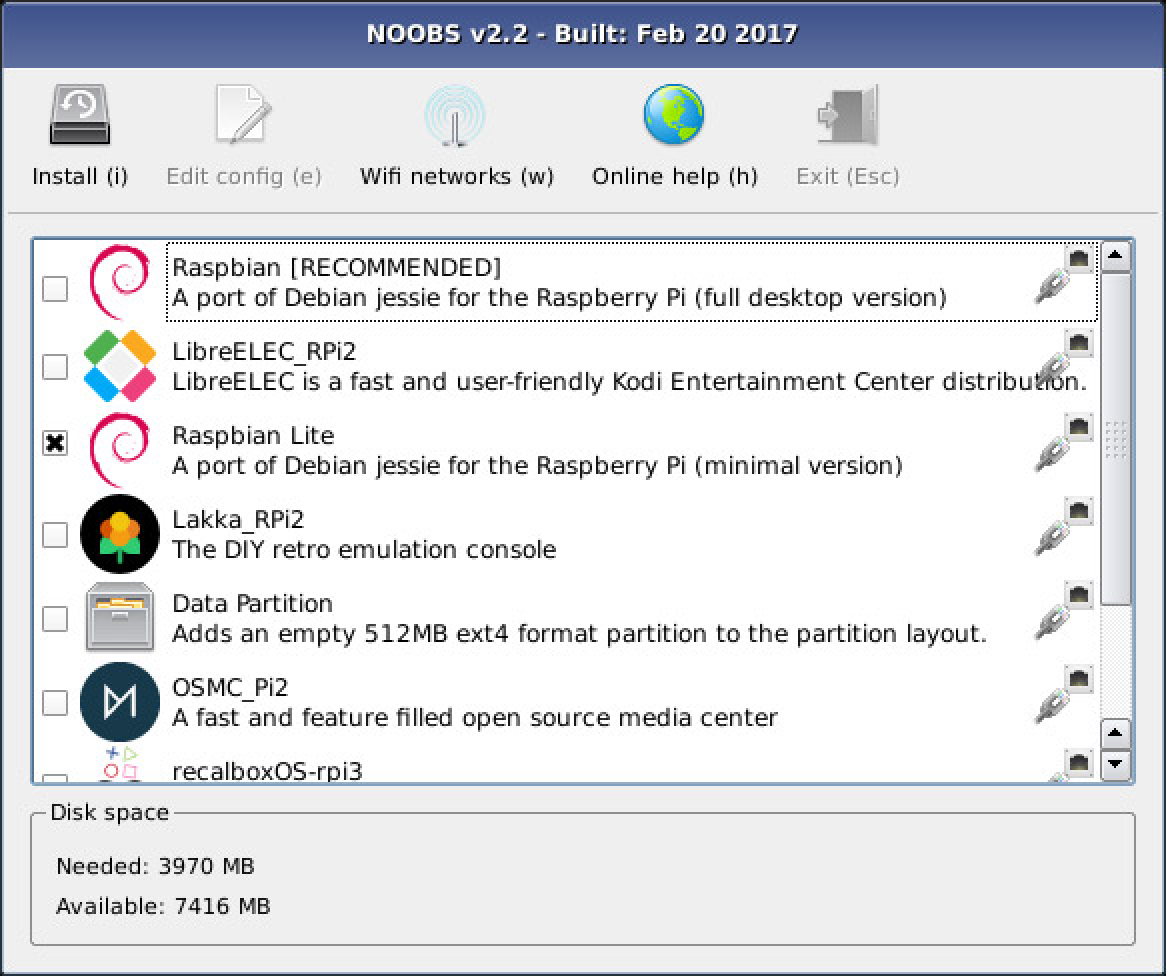Viewport: 1166px width, 976px height.
Task: Click the Install disk icon
Action: coord(80,114)
